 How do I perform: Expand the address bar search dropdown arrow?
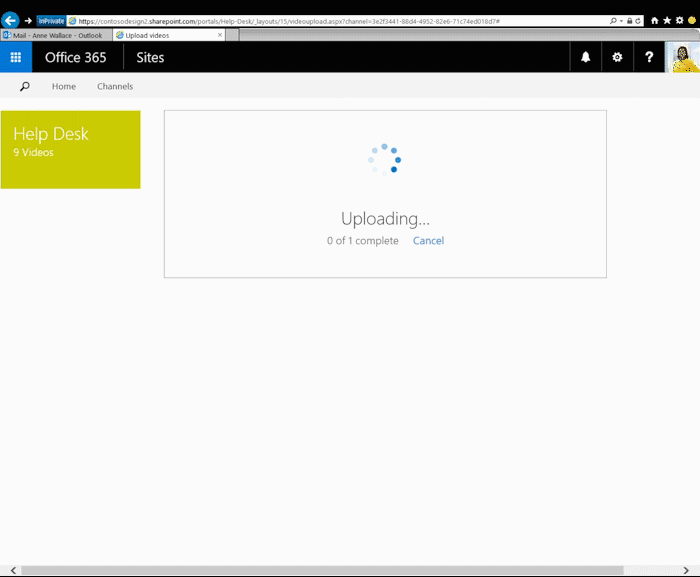619,20
